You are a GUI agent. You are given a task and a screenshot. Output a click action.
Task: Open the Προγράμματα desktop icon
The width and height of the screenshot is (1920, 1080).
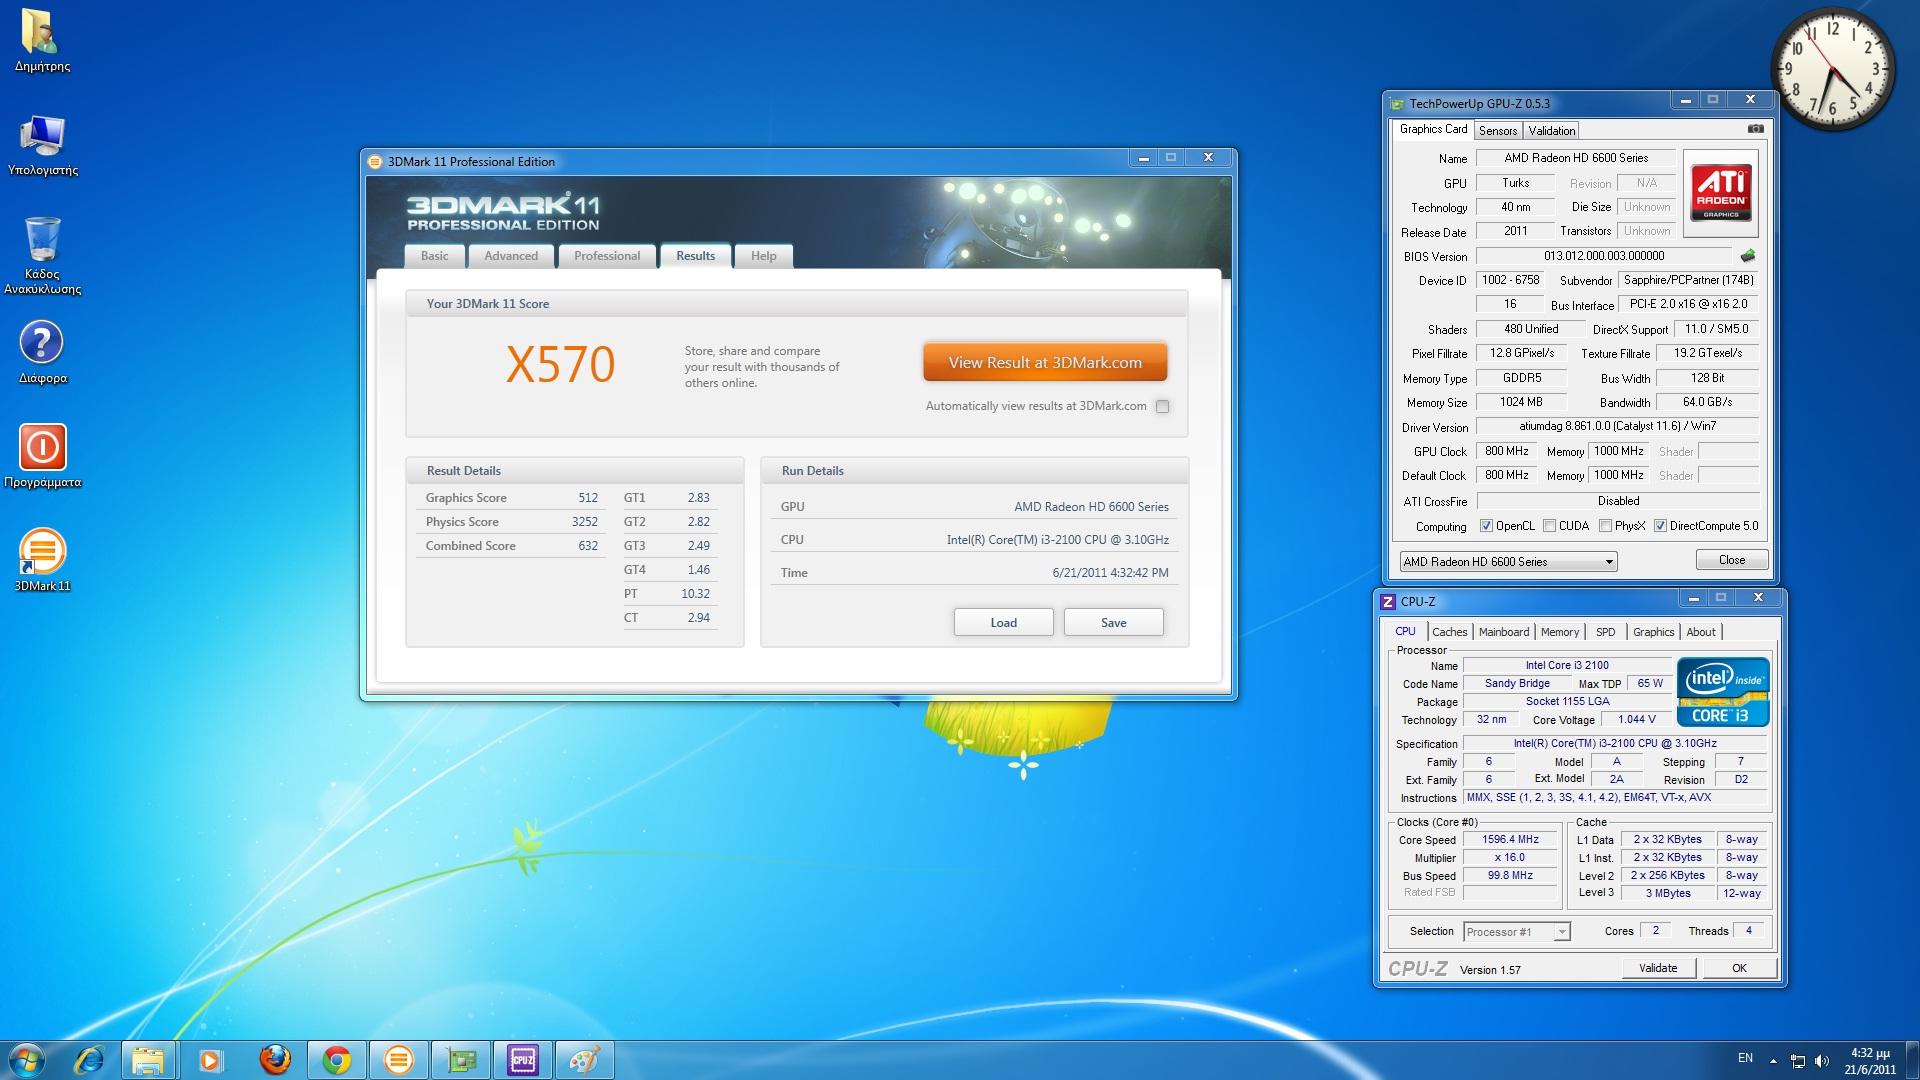click(42, 456)
